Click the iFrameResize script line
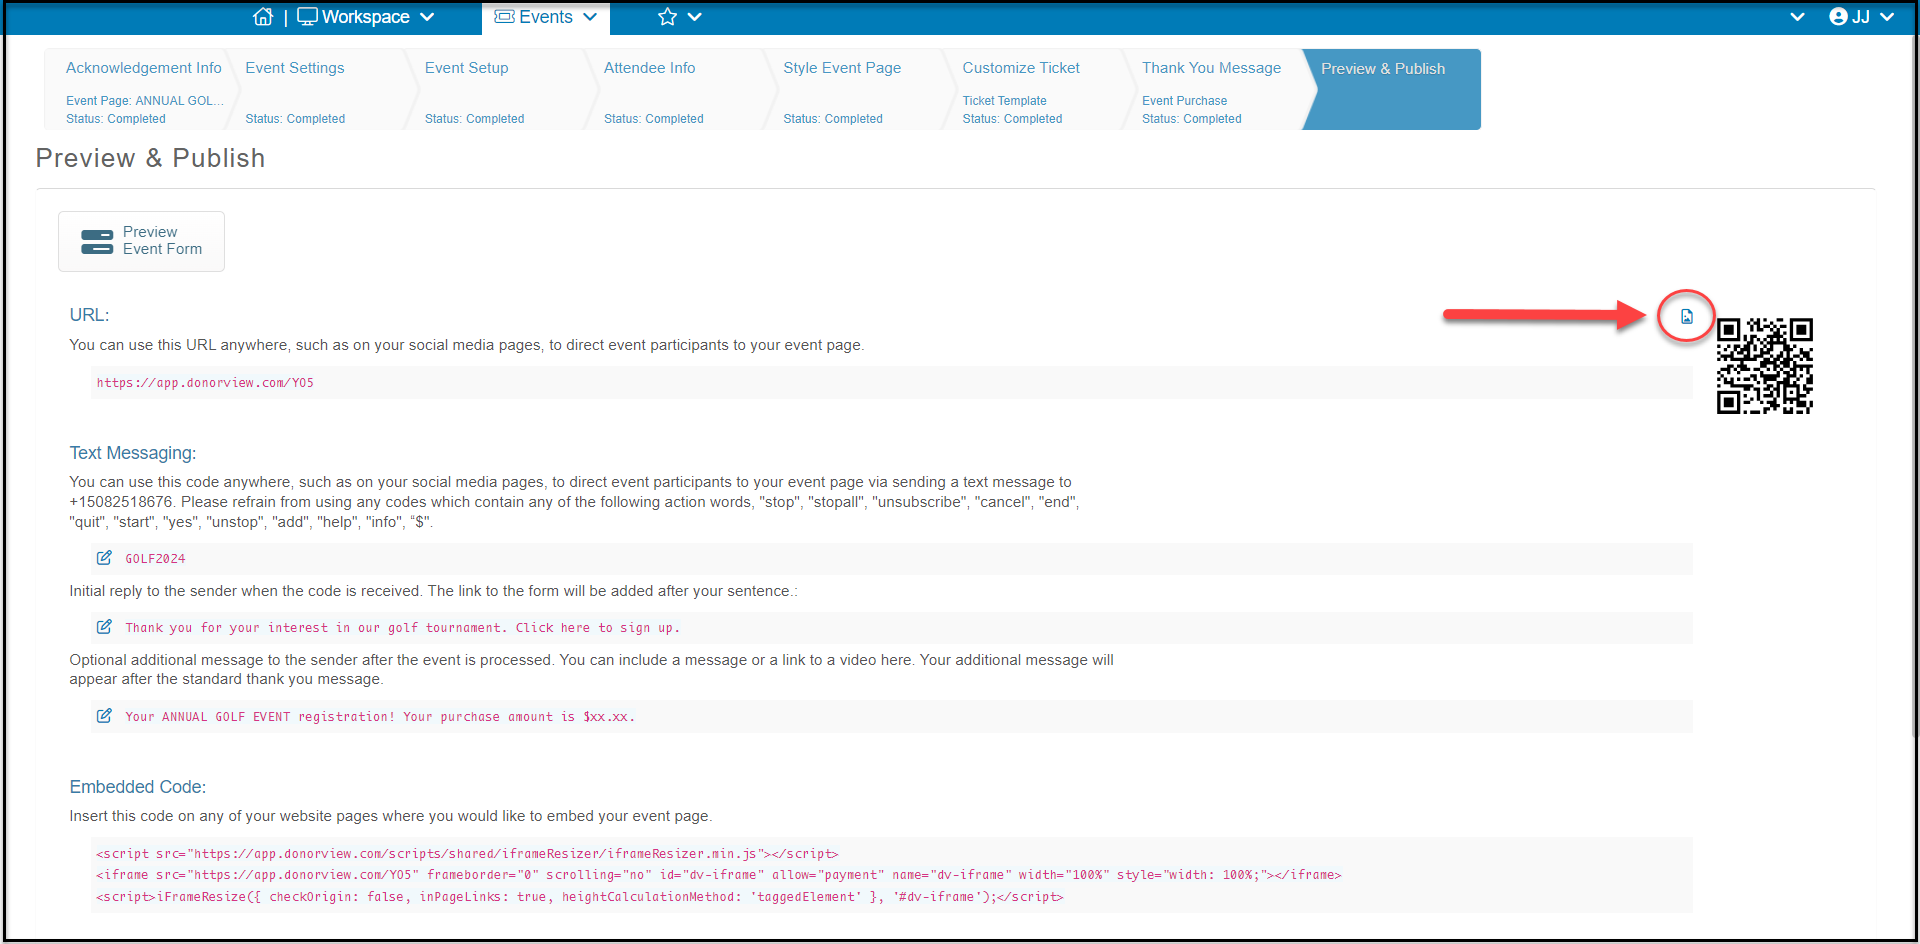The height and width of the screenshot is (944, 1920). pyautogui.click(x=580, y=897)
